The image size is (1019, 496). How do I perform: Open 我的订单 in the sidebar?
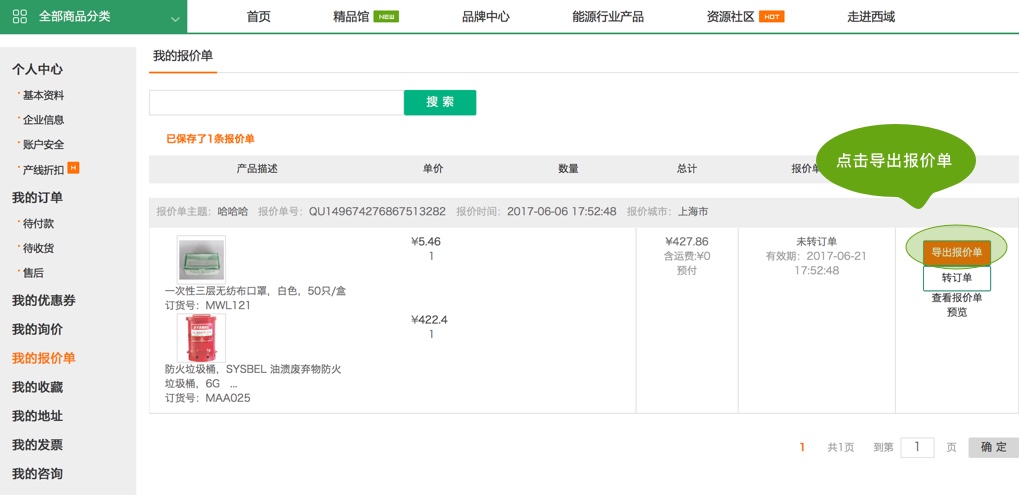[37, 197]
